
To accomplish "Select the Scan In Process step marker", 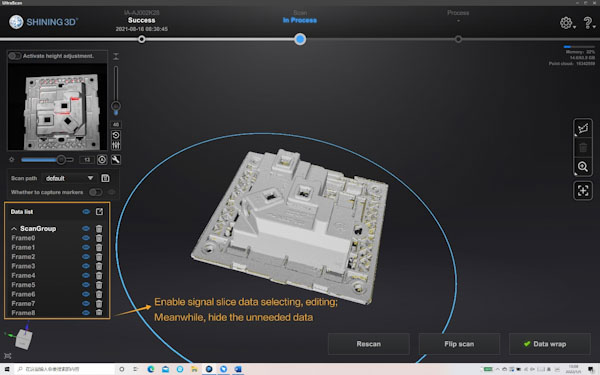I will [x=300, y=39].
